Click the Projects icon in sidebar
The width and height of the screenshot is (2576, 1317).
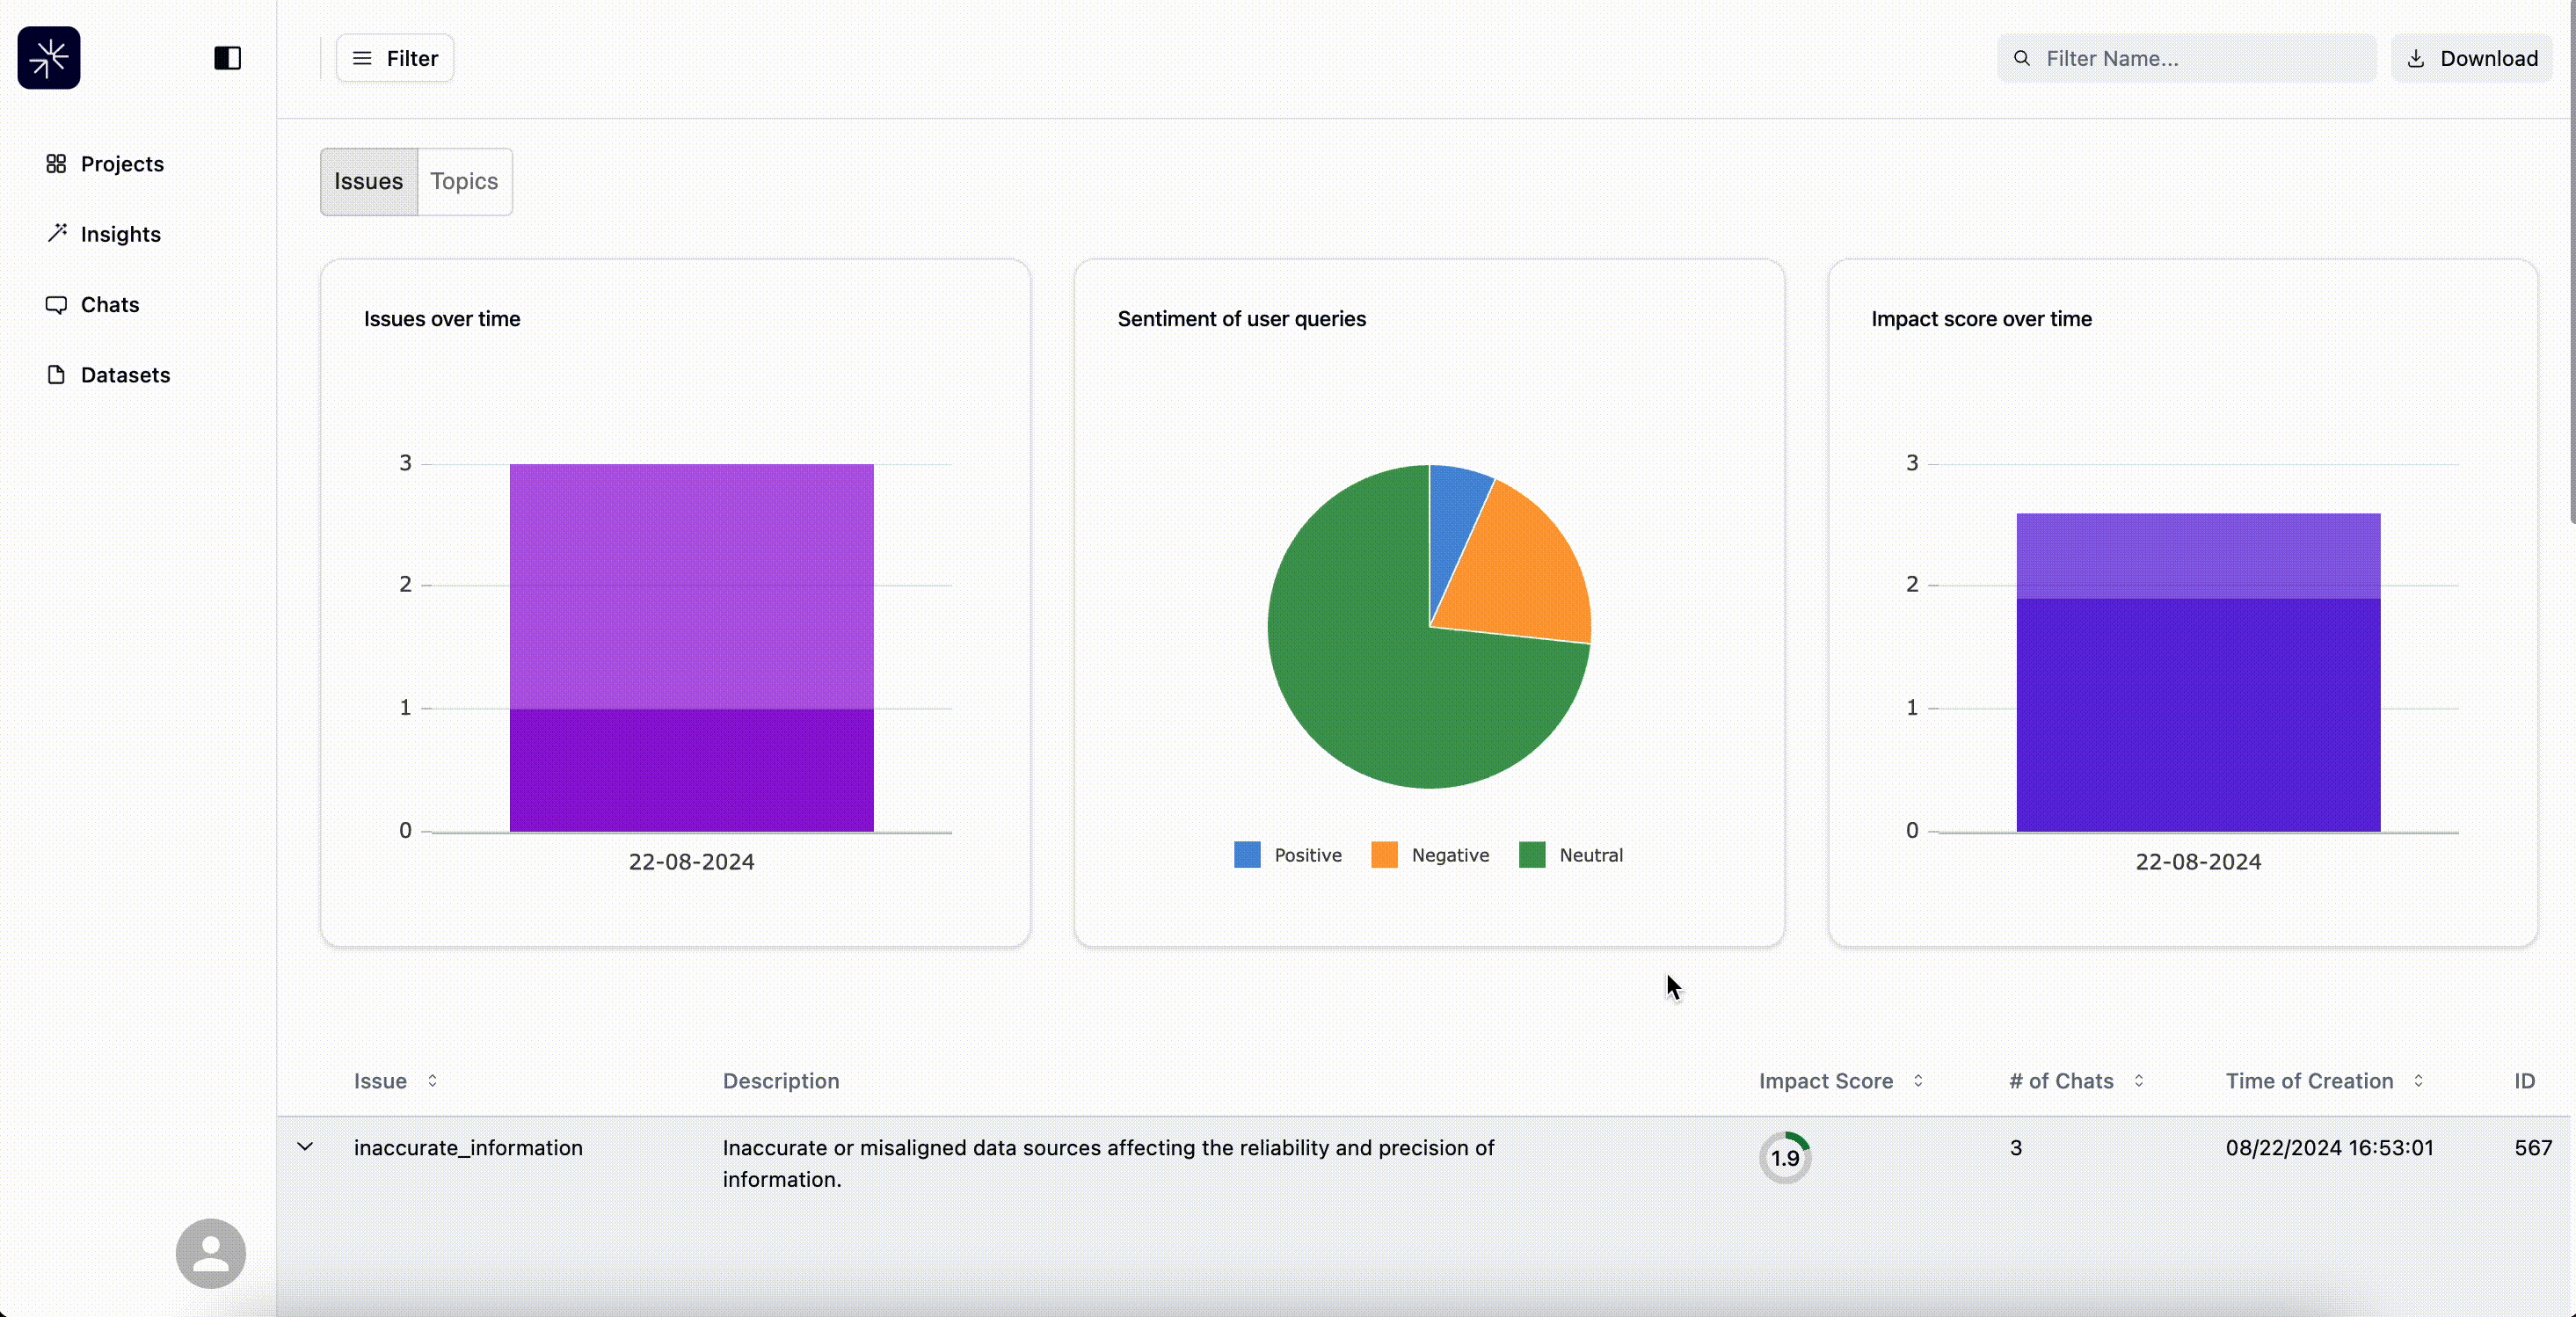[x=55, y=164]
